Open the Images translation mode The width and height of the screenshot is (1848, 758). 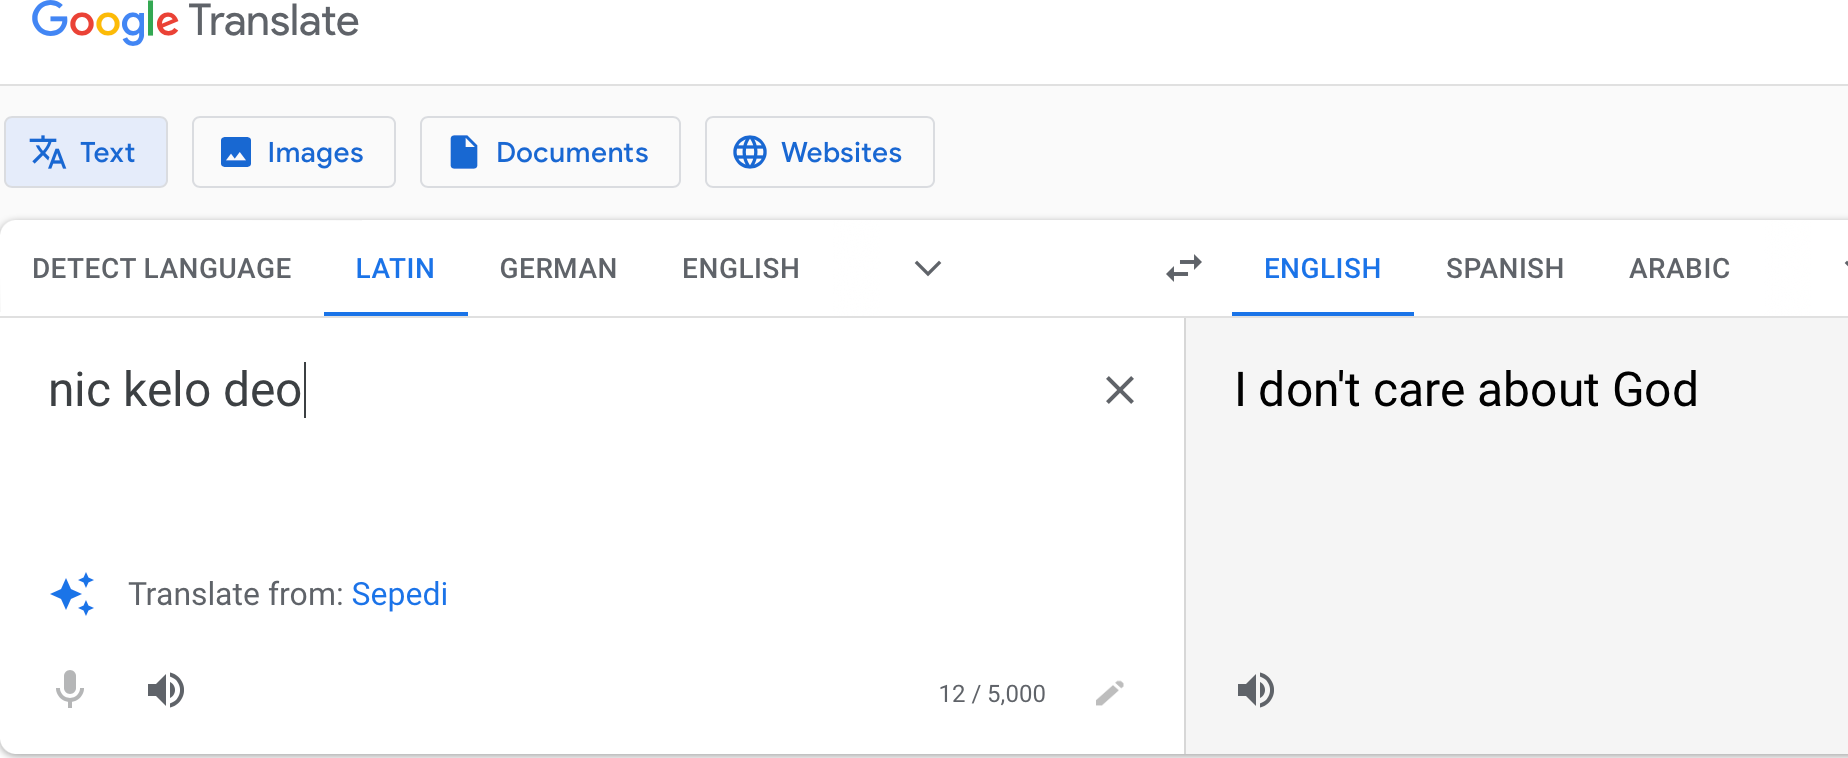294,152
